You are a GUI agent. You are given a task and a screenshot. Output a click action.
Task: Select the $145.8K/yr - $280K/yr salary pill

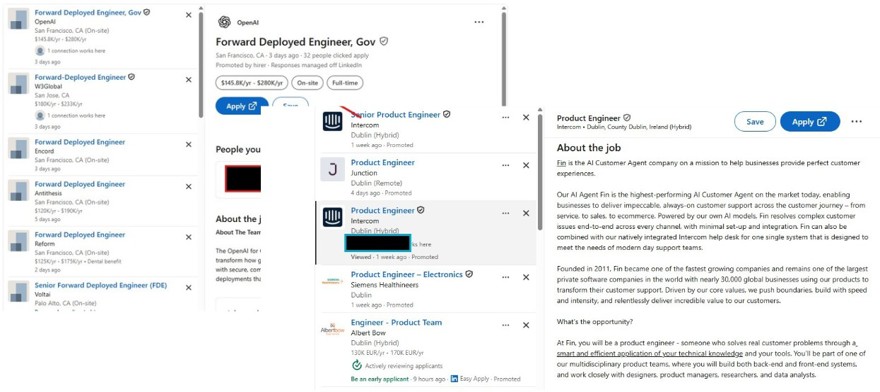click(x=251, y=83)
